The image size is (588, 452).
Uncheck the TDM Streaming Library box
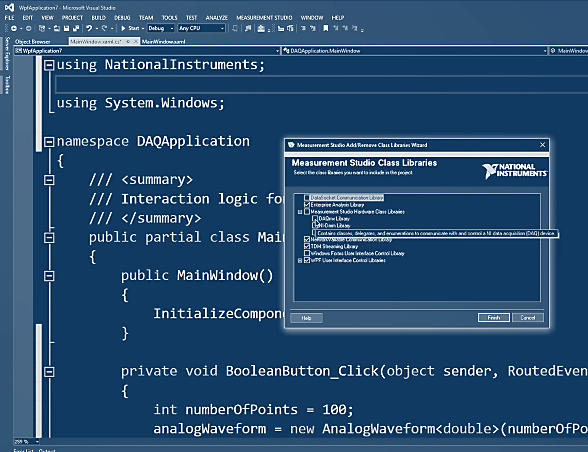307,246
